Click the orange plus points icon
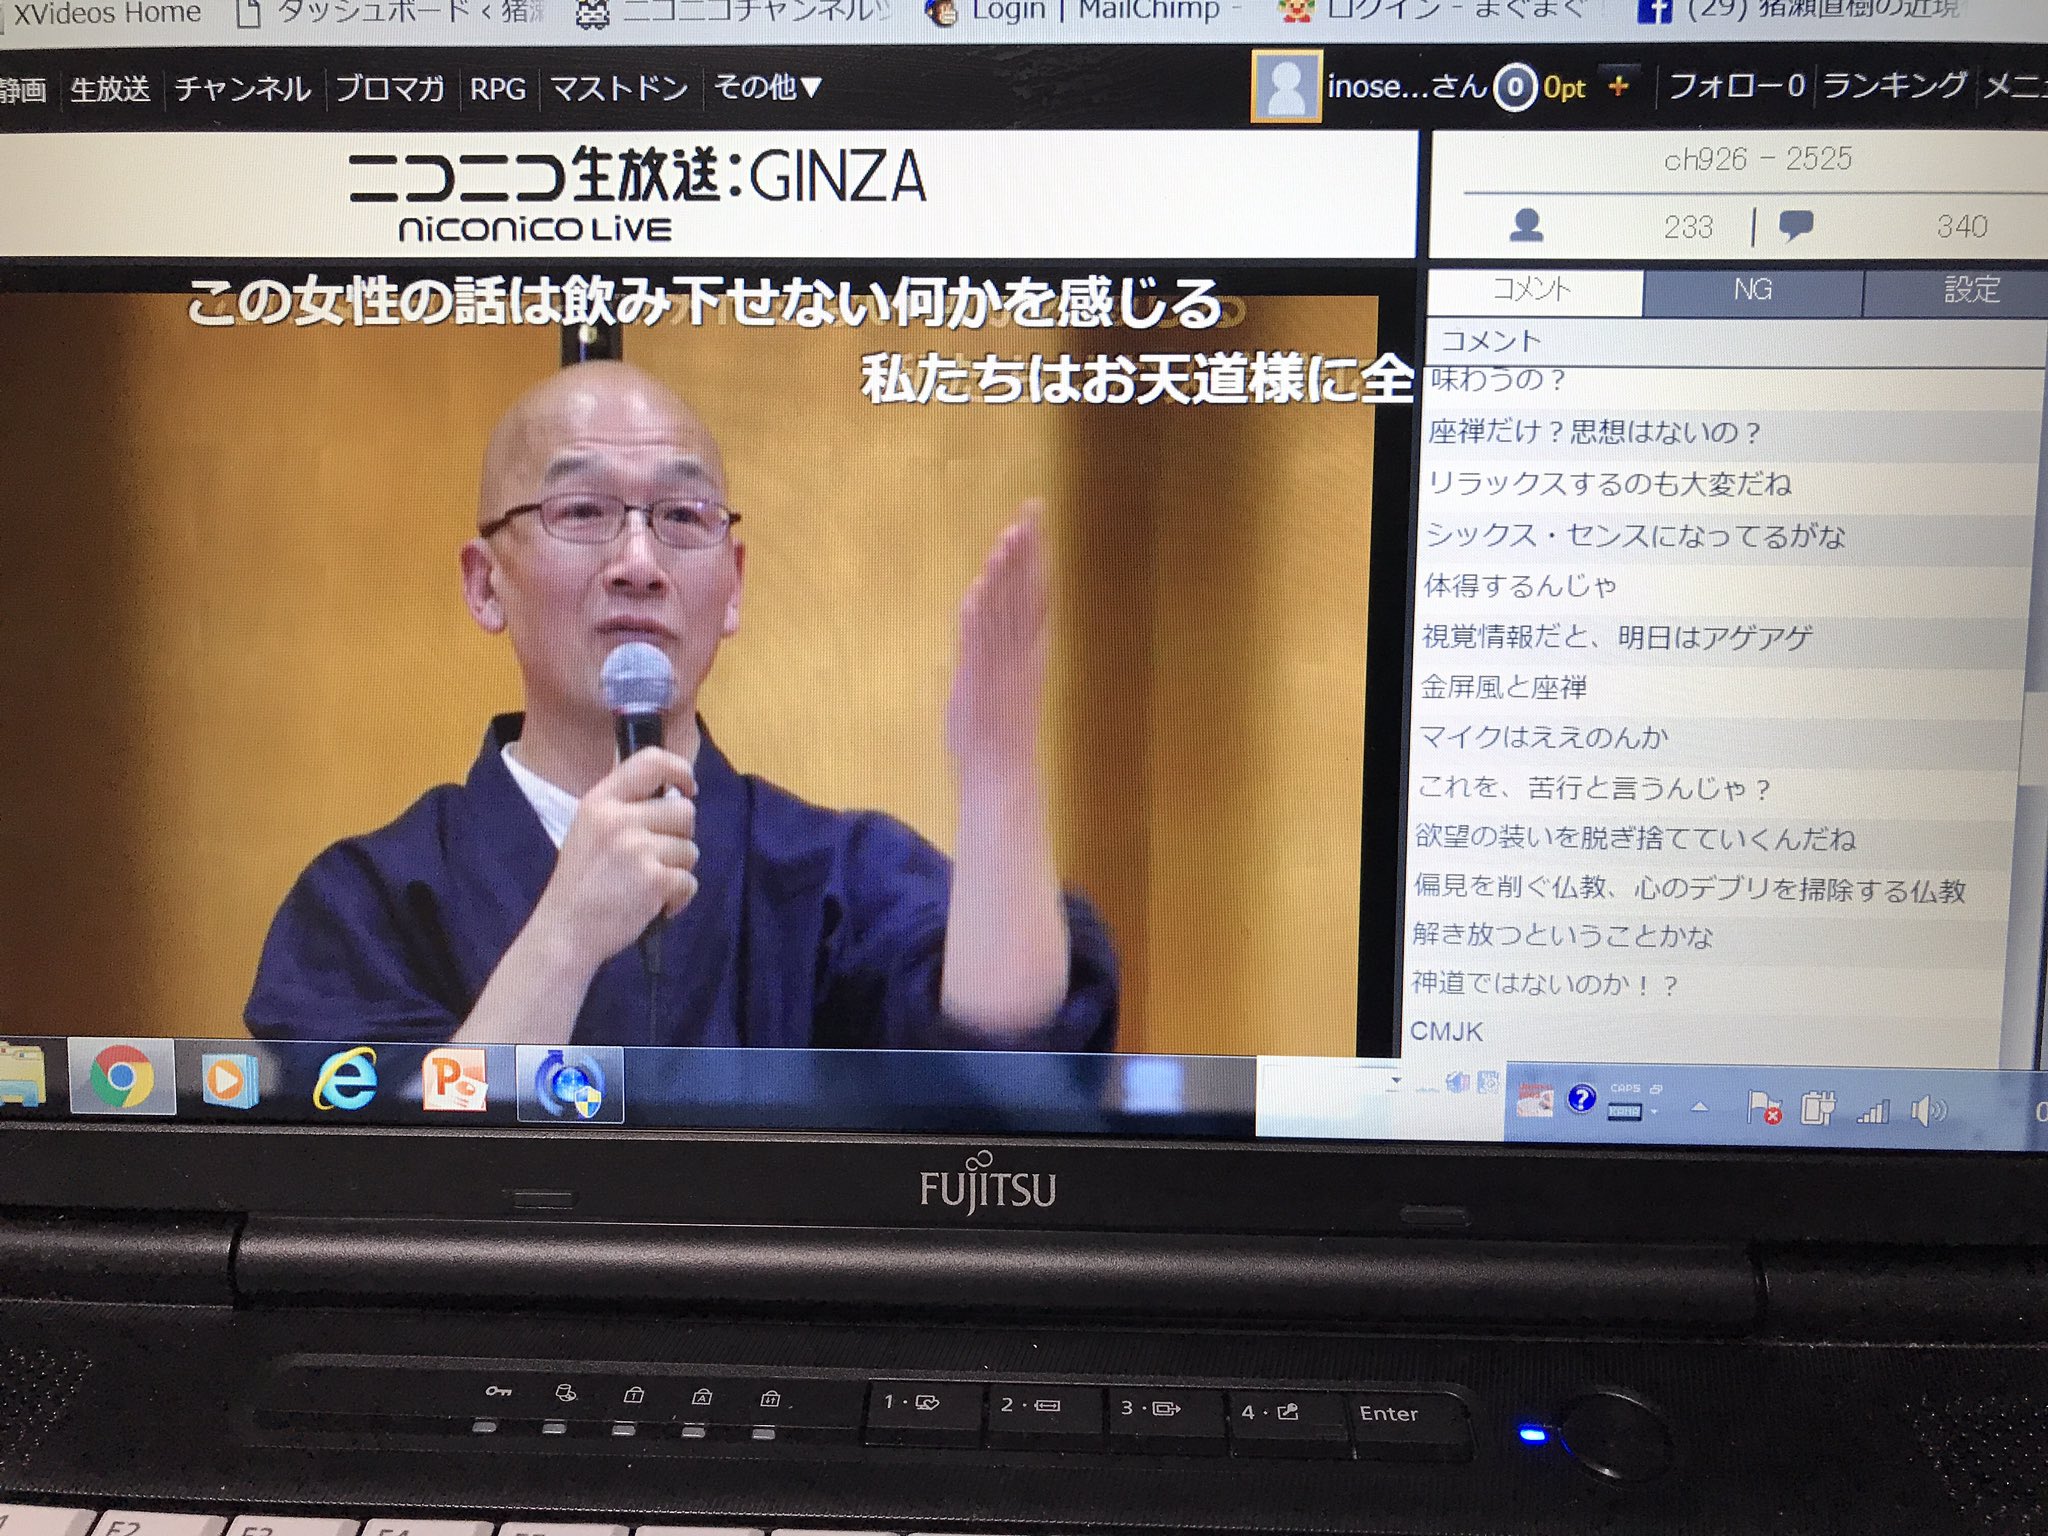 (1618, 88)
